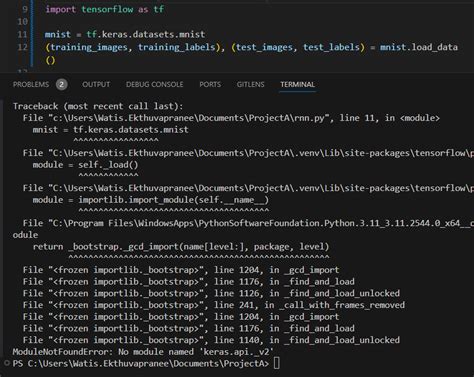474x377 pixels.
Task: Click 'mnist.load_data' call in editor
Action: (x=419, y=47)
